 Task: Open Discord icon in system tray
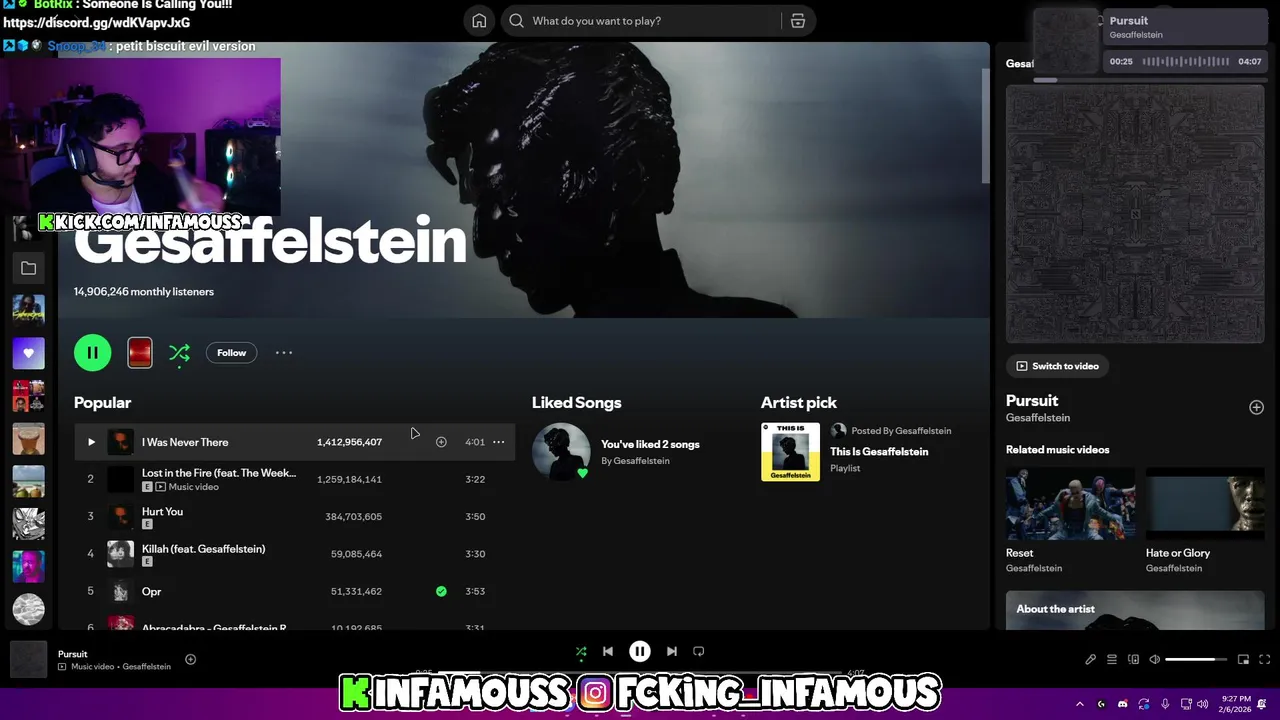pyautogui.click(x=1123, y=704)
